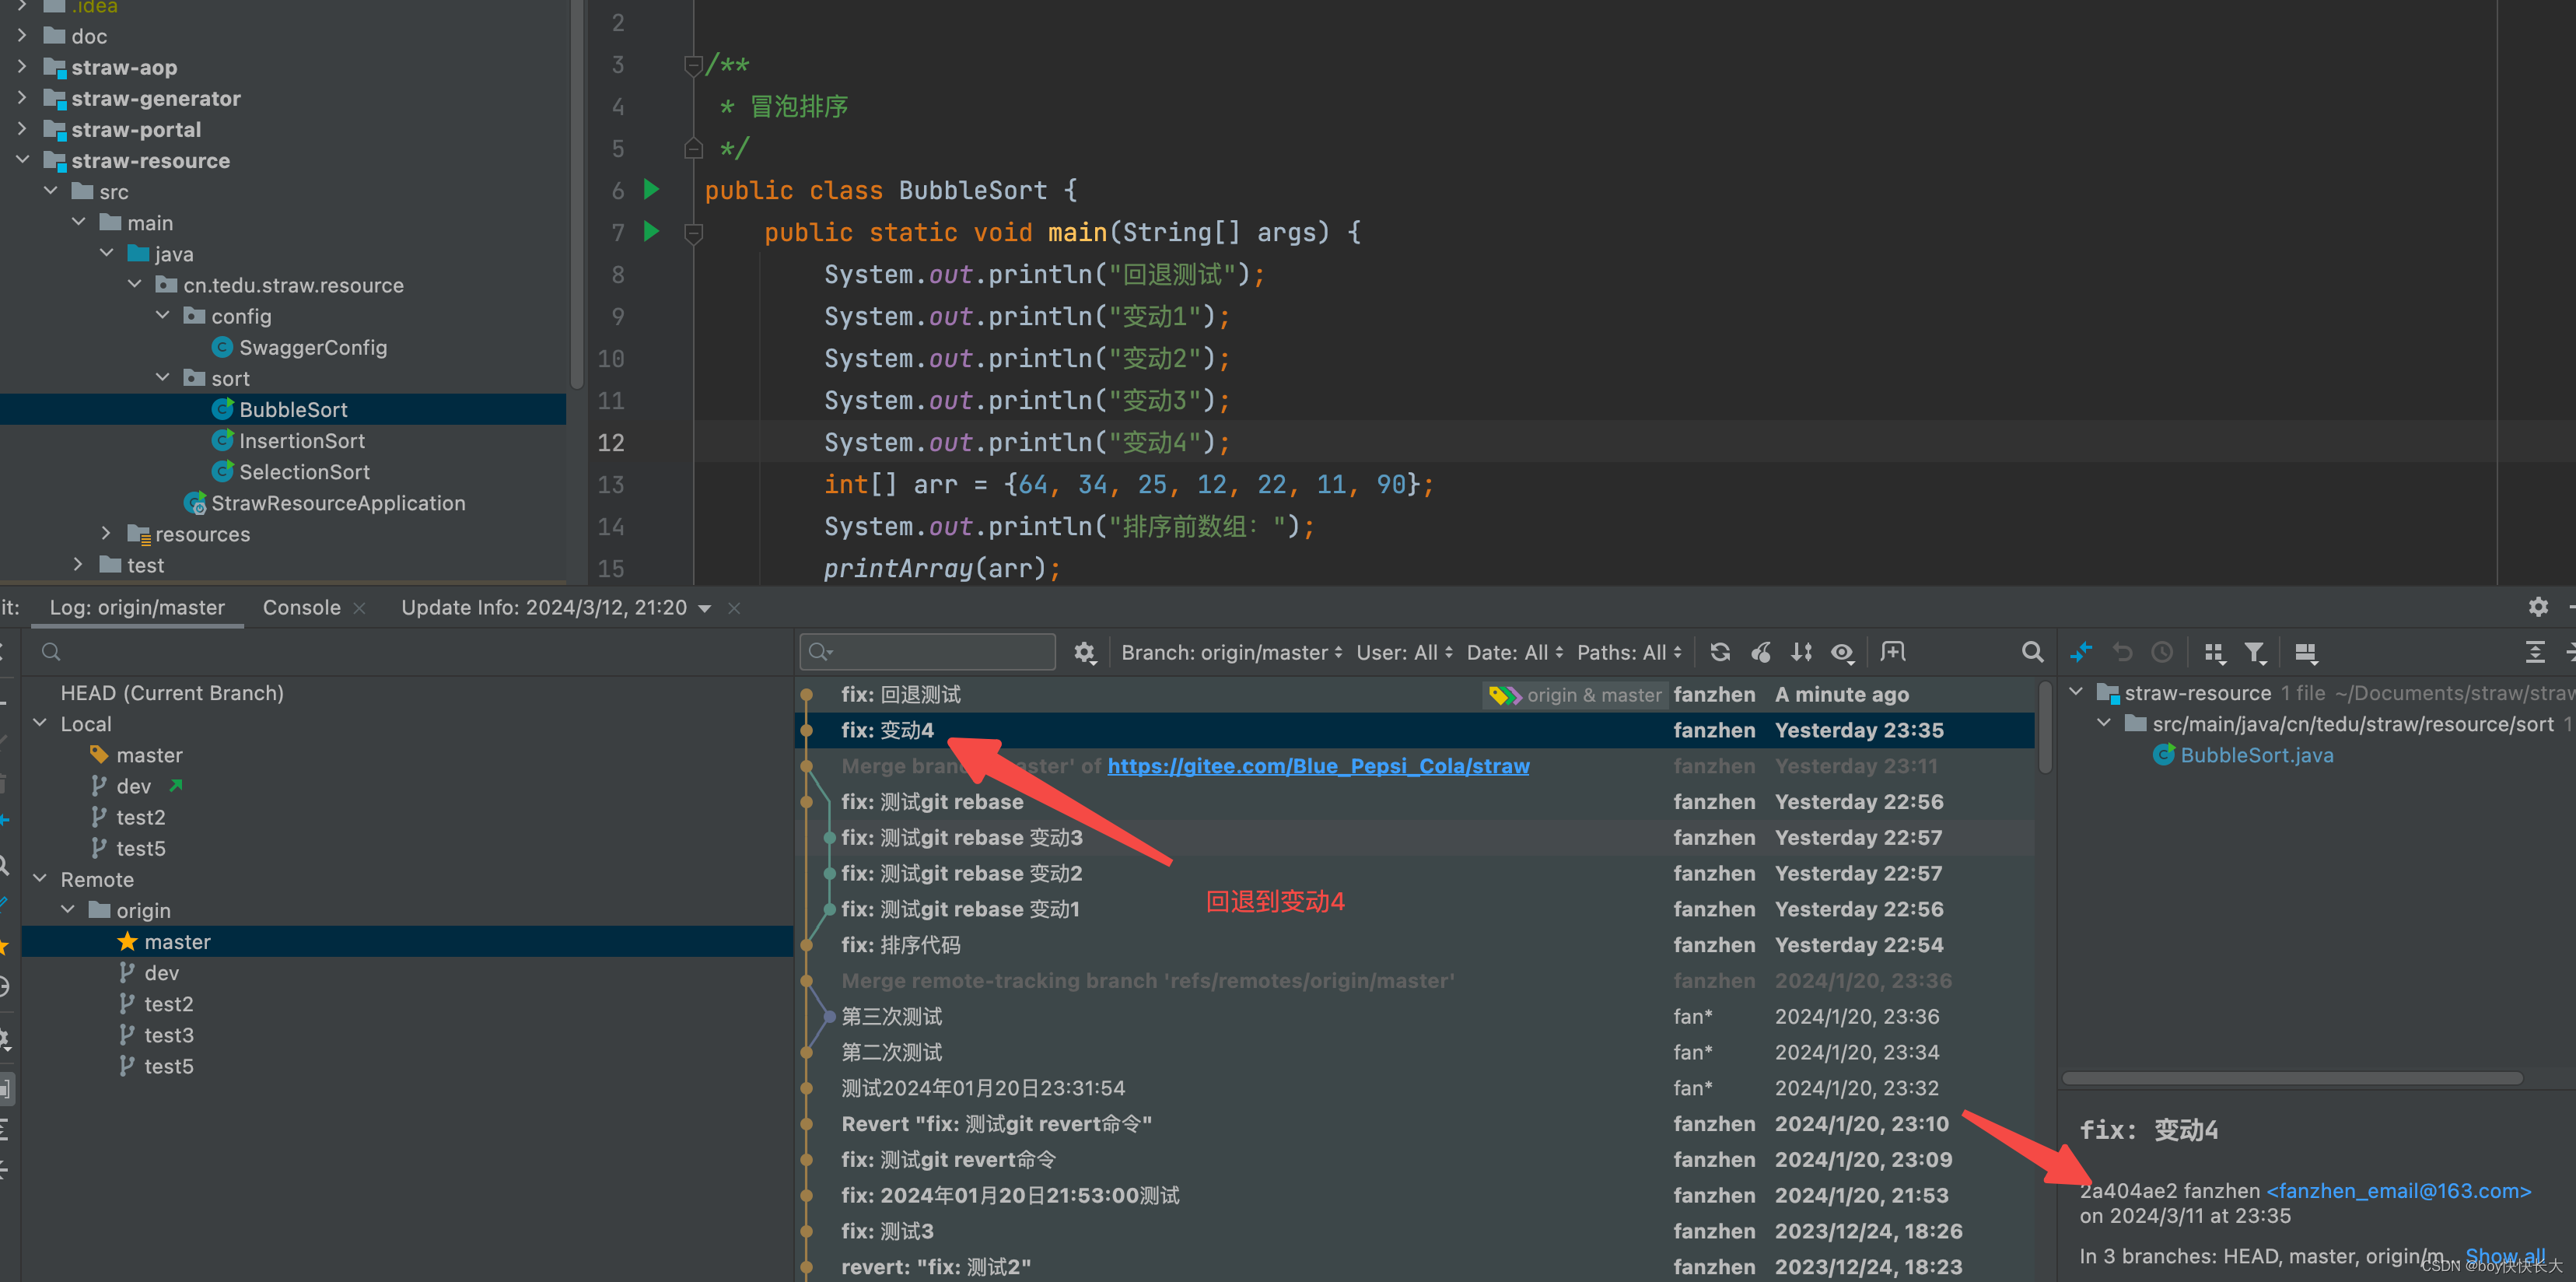Open the gitee.com Blue_Pepsi_Cola/straw link

coord(1318,766)
